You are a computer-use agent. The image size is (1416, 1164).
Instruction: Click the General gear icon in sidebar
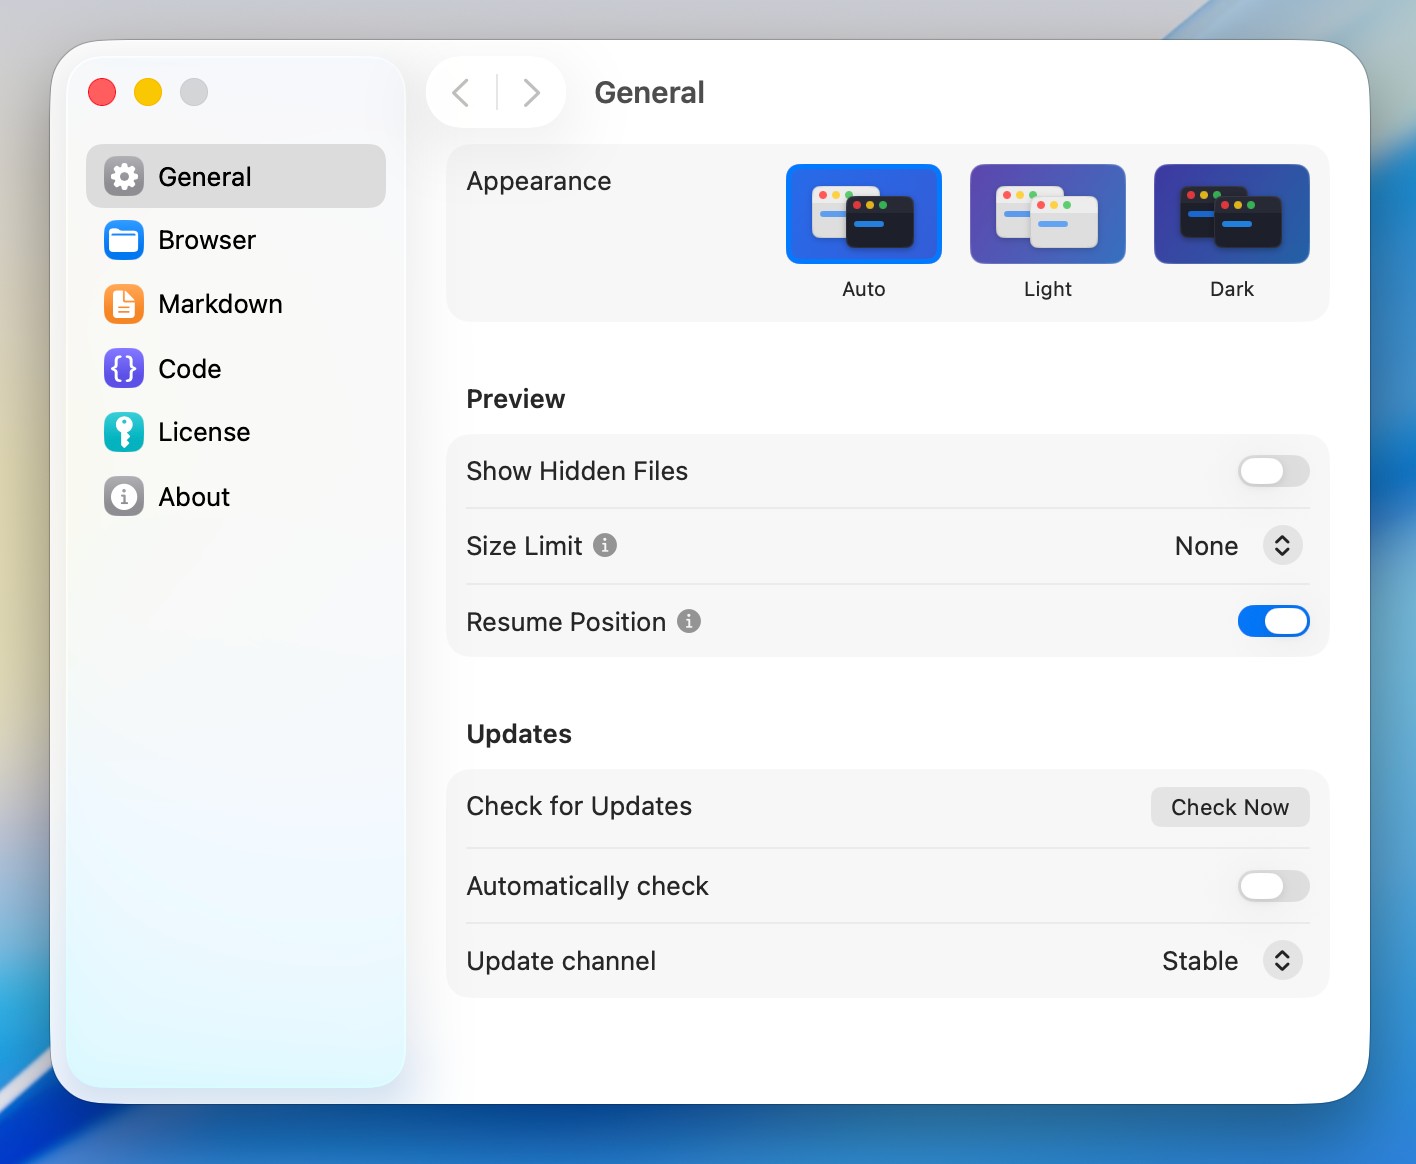124,177
